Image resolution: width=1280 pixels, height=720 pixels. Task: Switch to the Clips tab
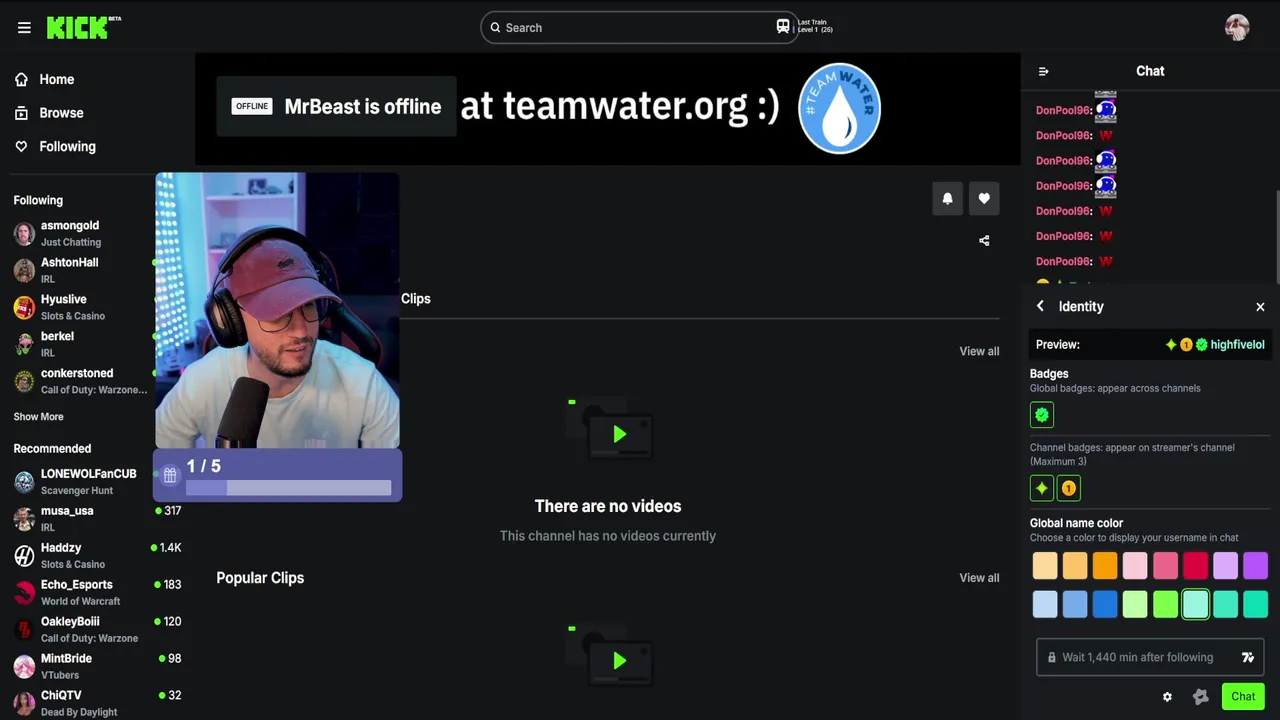416,299
